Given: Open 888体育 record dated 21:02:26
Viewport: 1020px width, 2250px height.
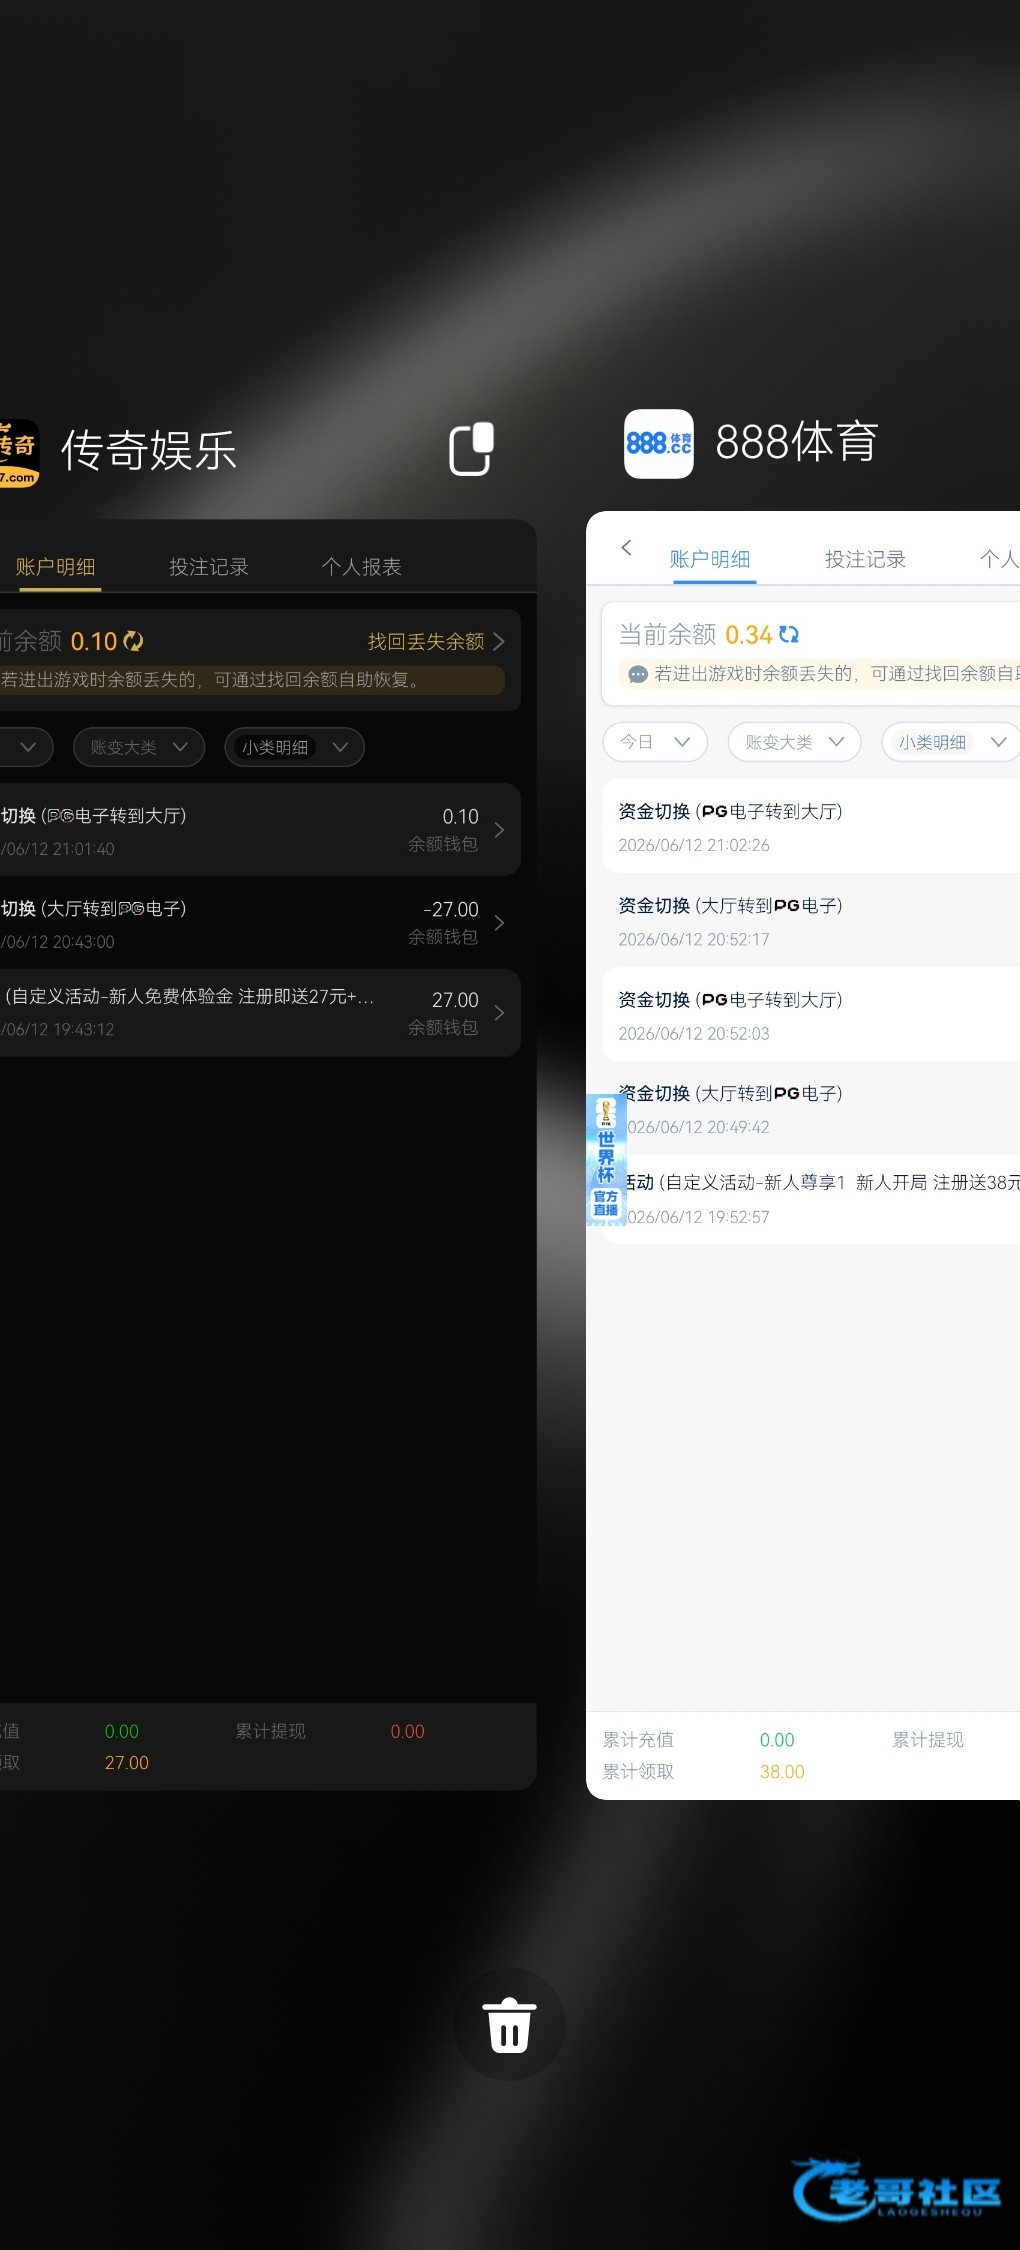Looking at the screenshot, I should pyautogui.click(x=811, y=826).
